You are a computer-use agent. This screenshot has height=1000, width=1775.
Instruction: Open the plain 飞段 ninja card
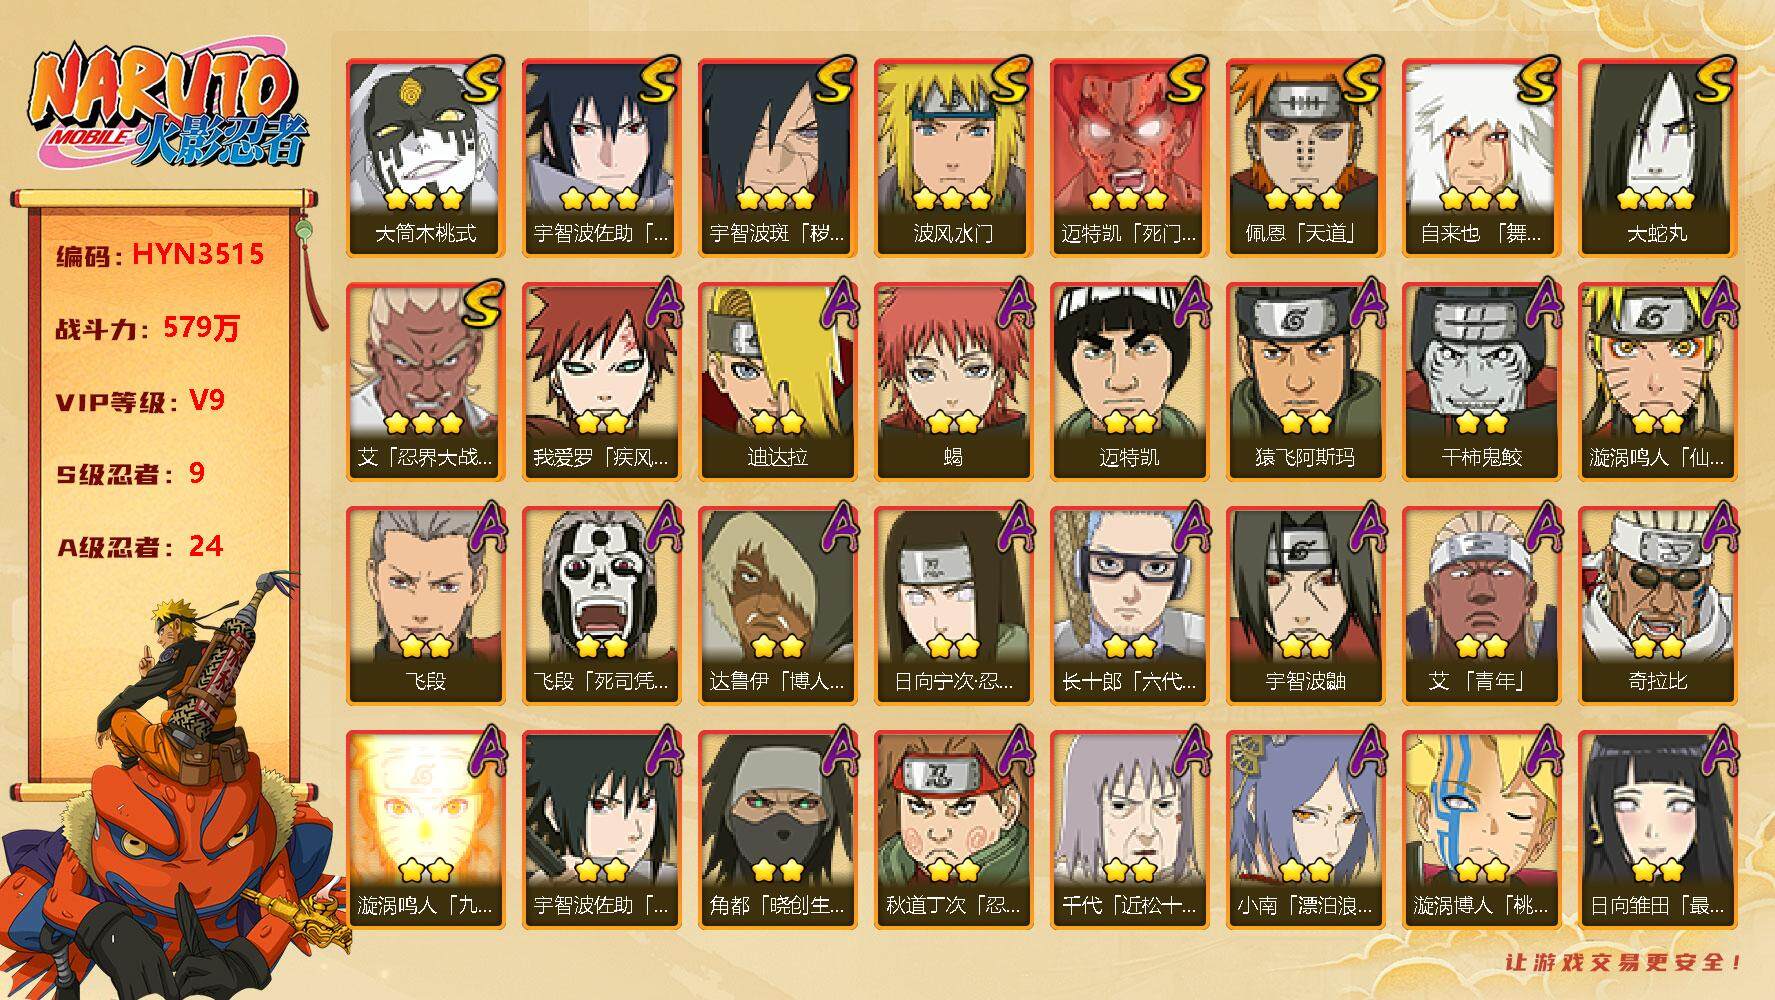[x=425, y=605]
